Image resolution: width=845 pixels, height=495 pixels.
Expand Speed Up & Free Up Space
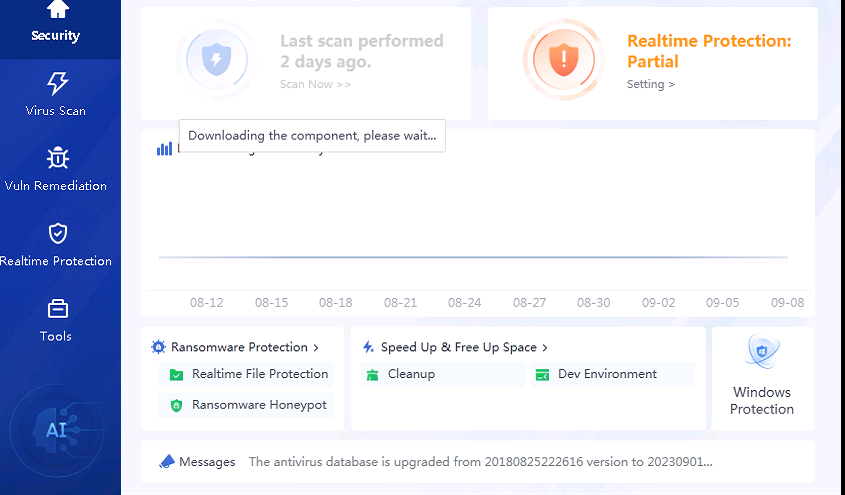(x=460, y=347)
